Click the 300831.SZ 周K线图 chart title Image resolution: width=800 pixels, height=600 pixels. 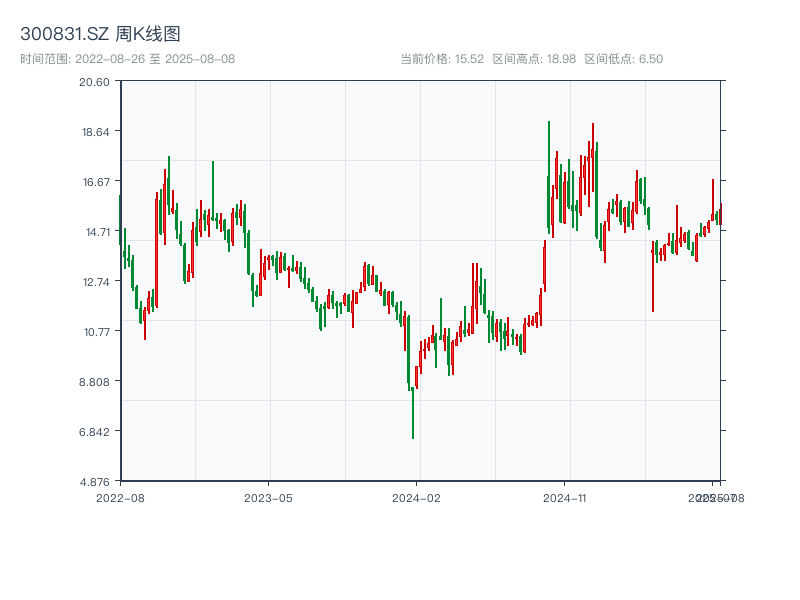pyautogui.click(x=100, y=35)
